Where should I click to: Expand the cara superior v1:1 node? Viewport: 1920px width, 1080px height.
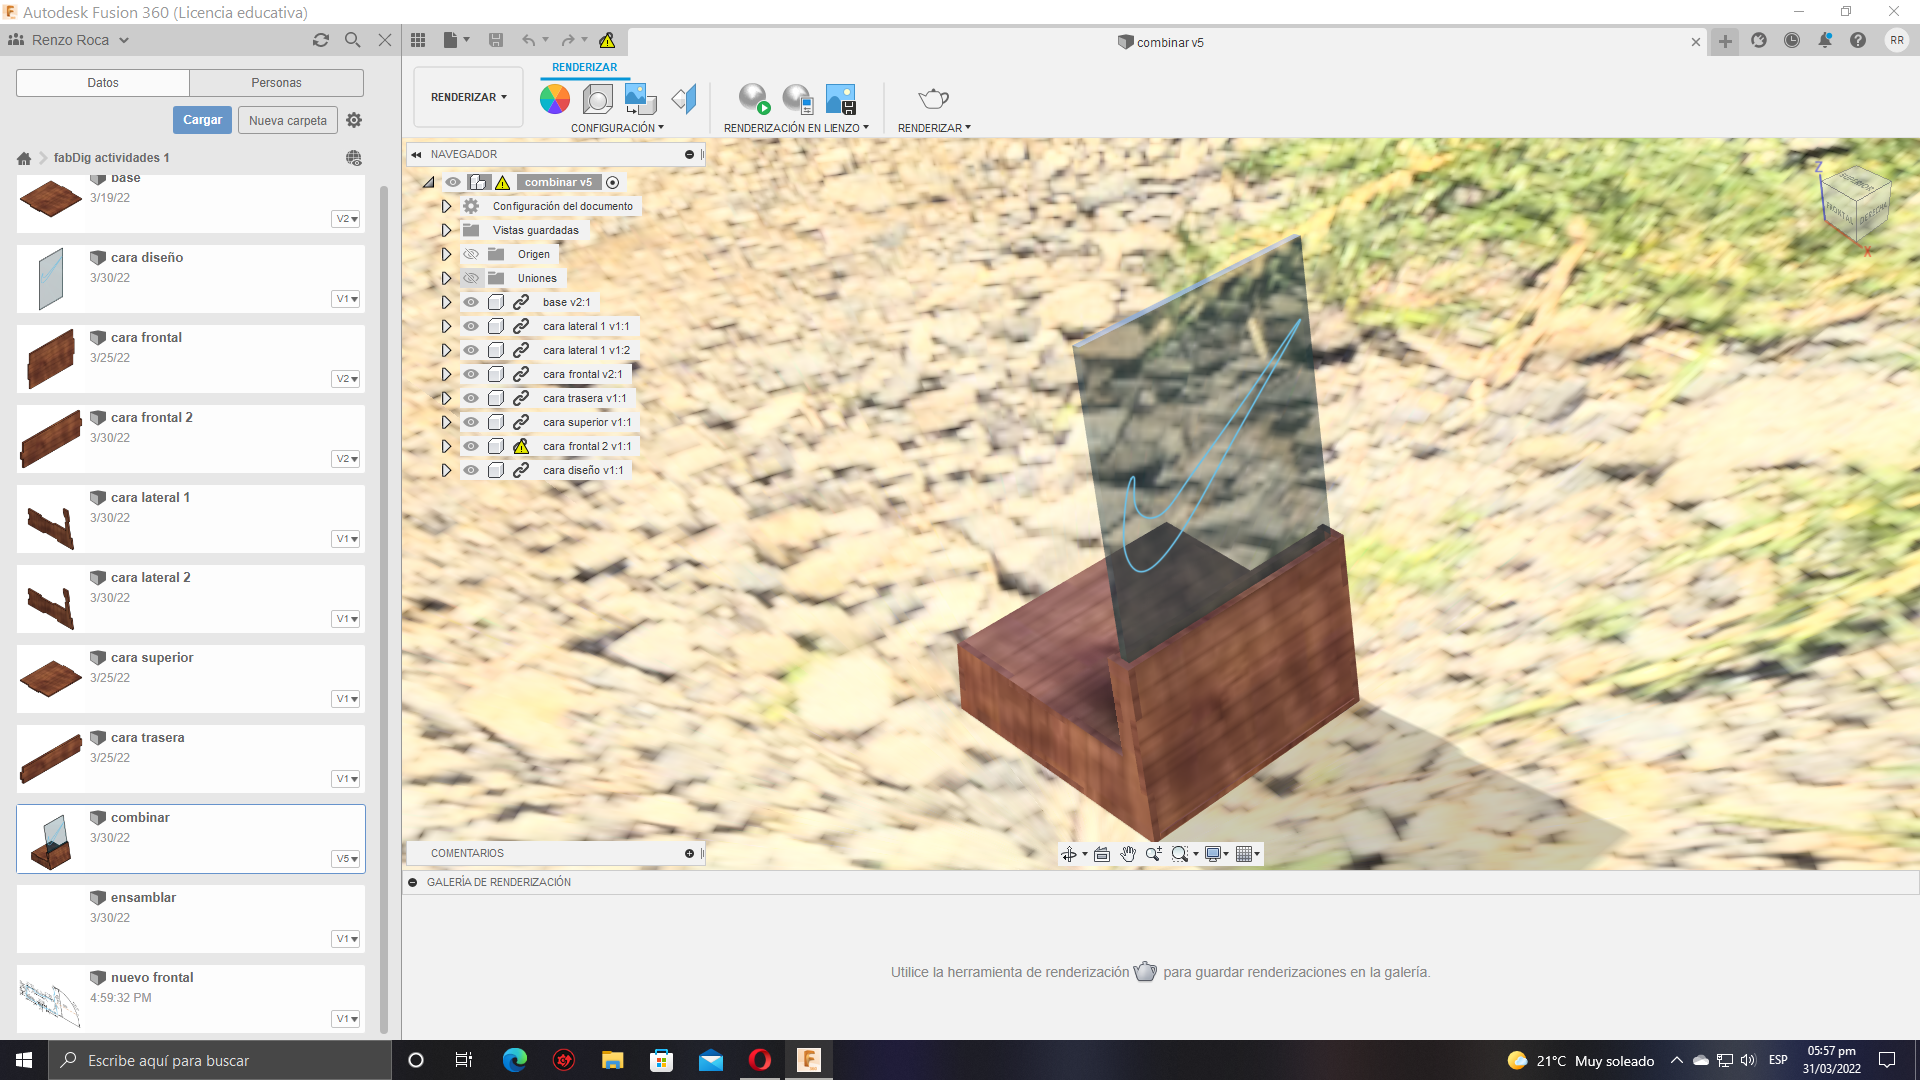pyautogui.click(x=446, y=422)
